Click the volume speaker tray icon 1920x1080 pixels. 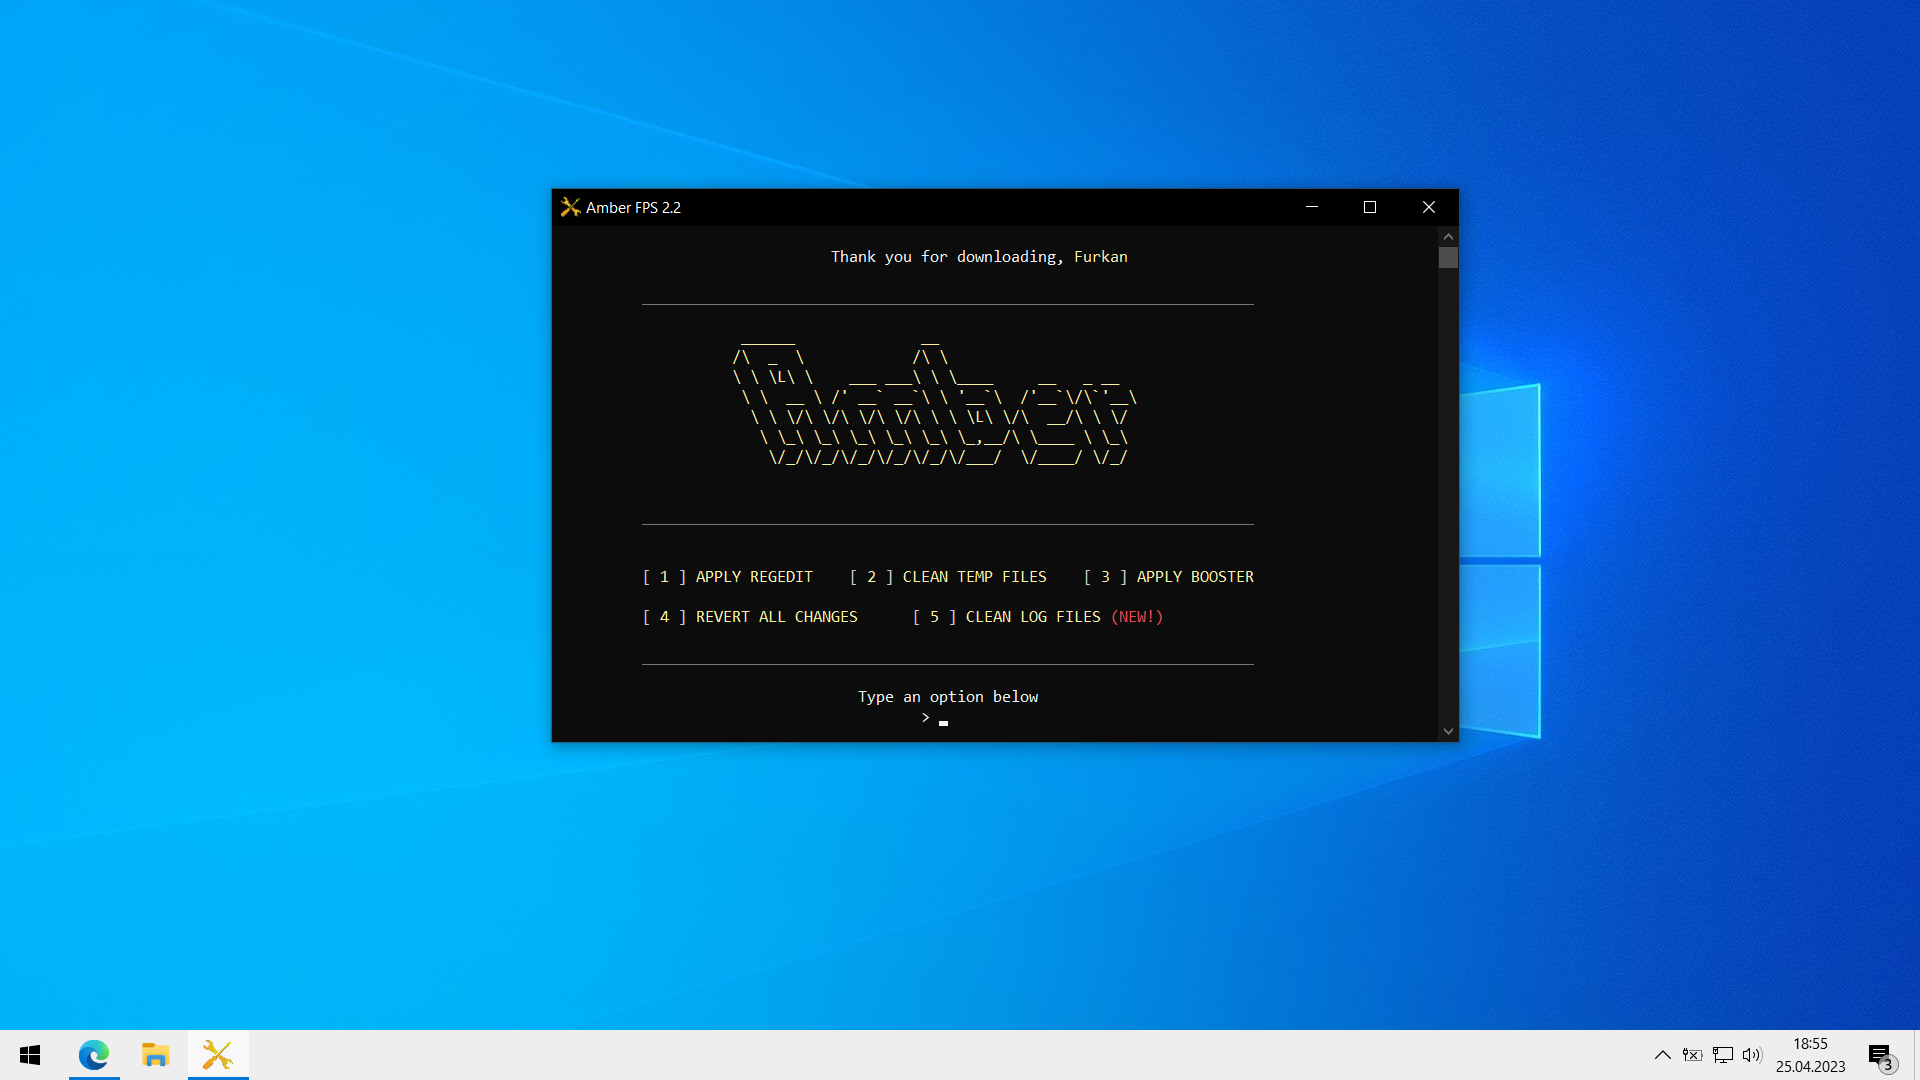pyautogui.click(x=1751, y=1055)
